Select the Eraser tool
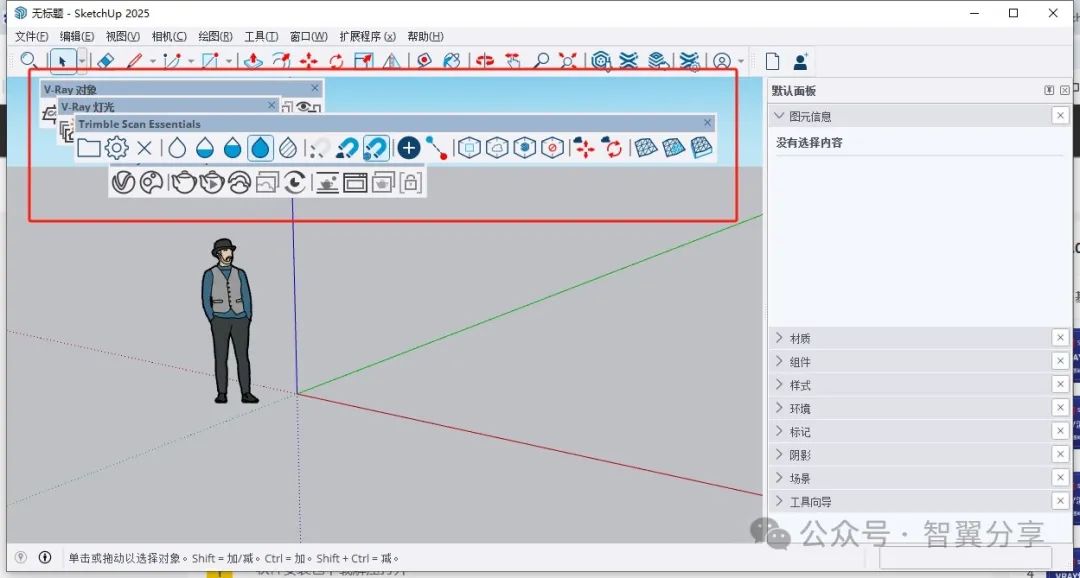Image resolution: width=1080 pixels, height=578 pixels. (x=105, y=61)
